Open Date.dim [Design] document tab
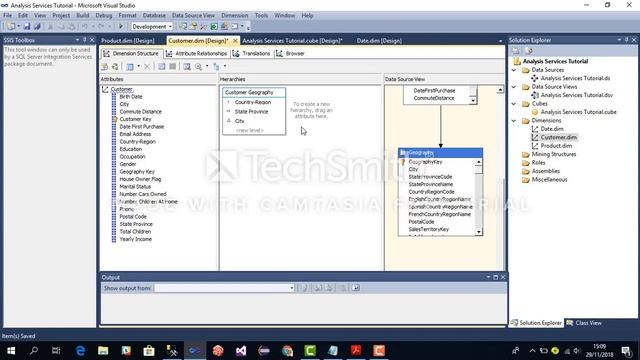The image size is (640, 360). pos(379,41)
